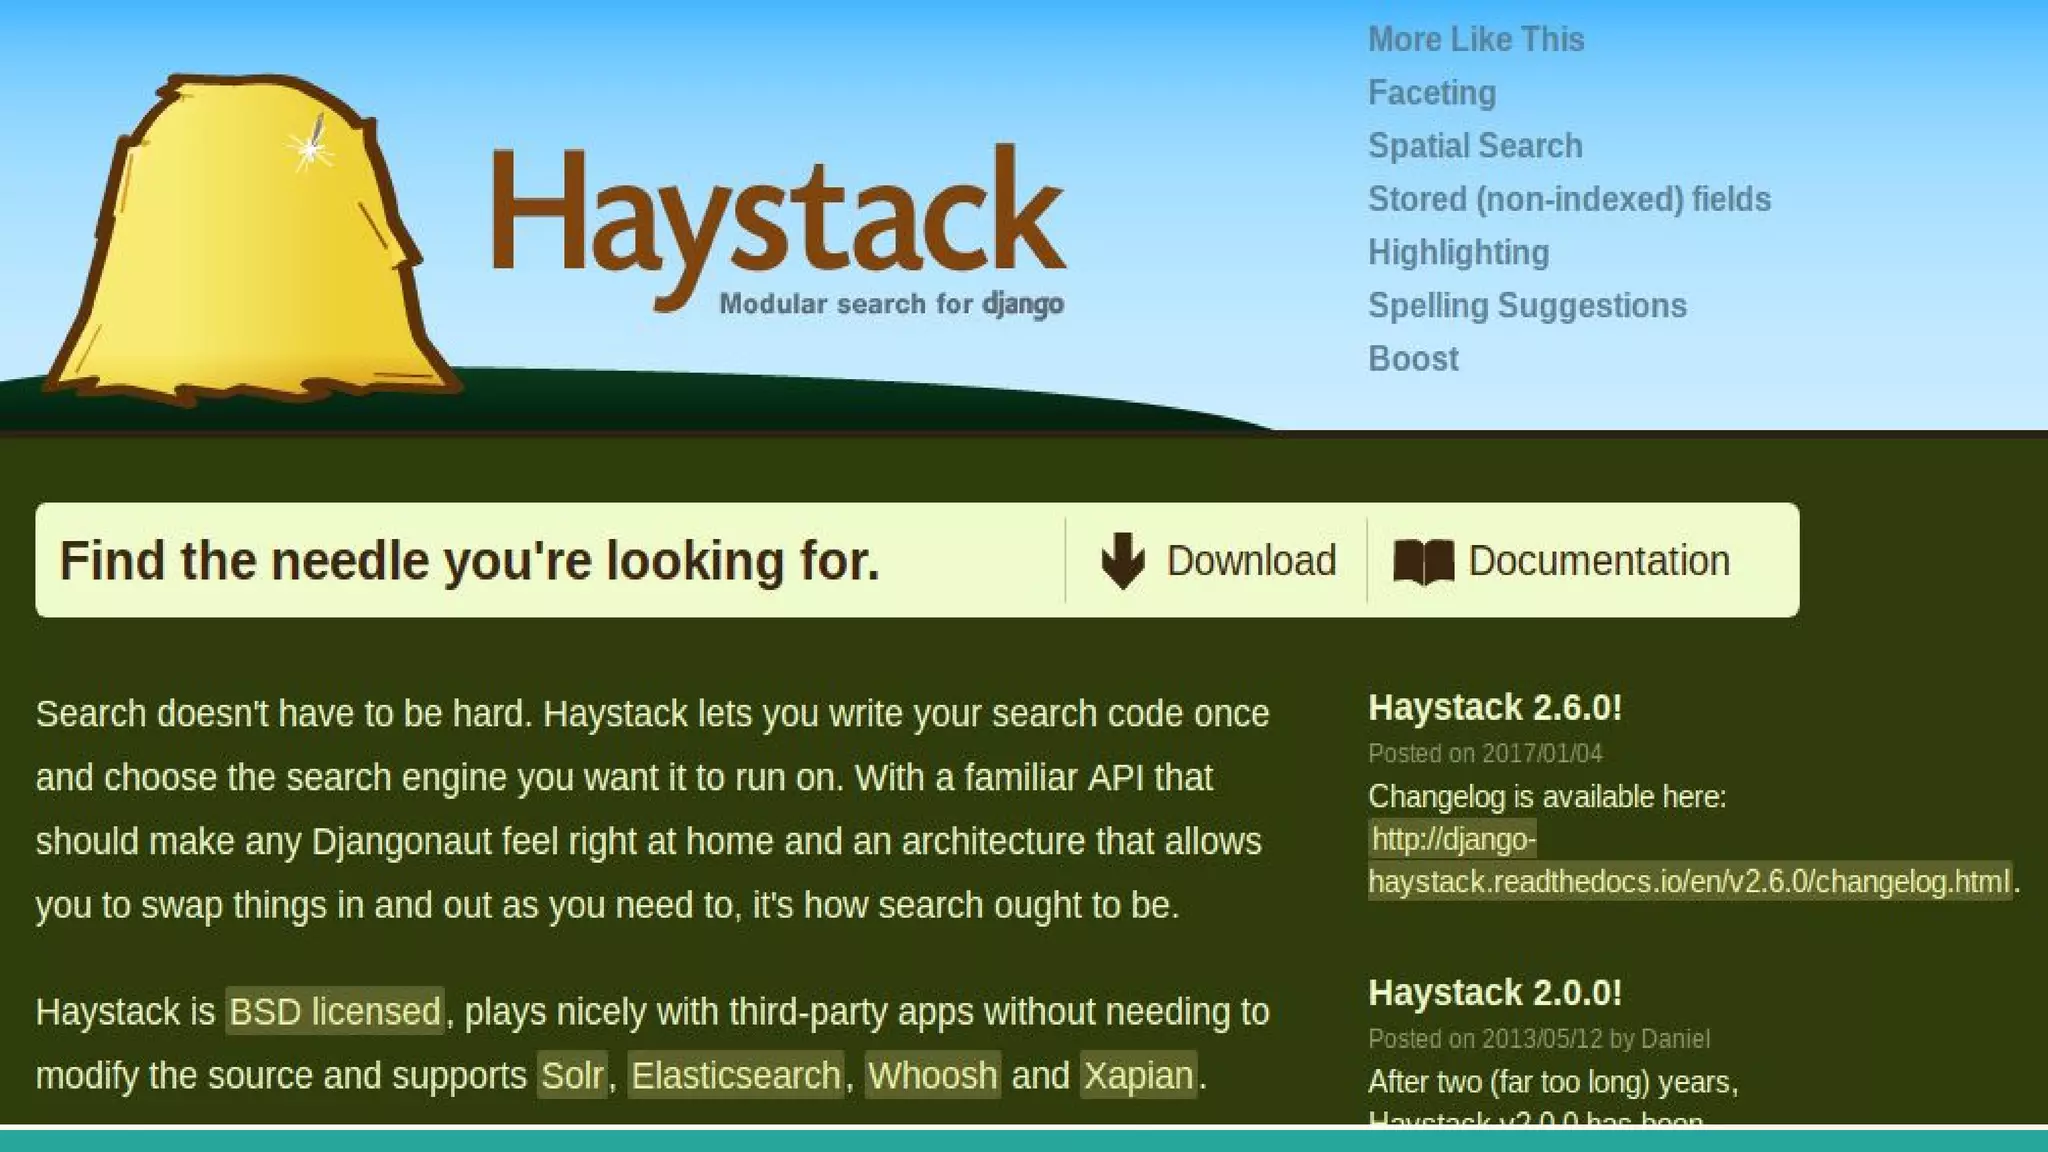Visit the Elasticsearch backend link
Viewport: 2048px width, 1152px height.
pyautogui.click(x=735, y=1076)
